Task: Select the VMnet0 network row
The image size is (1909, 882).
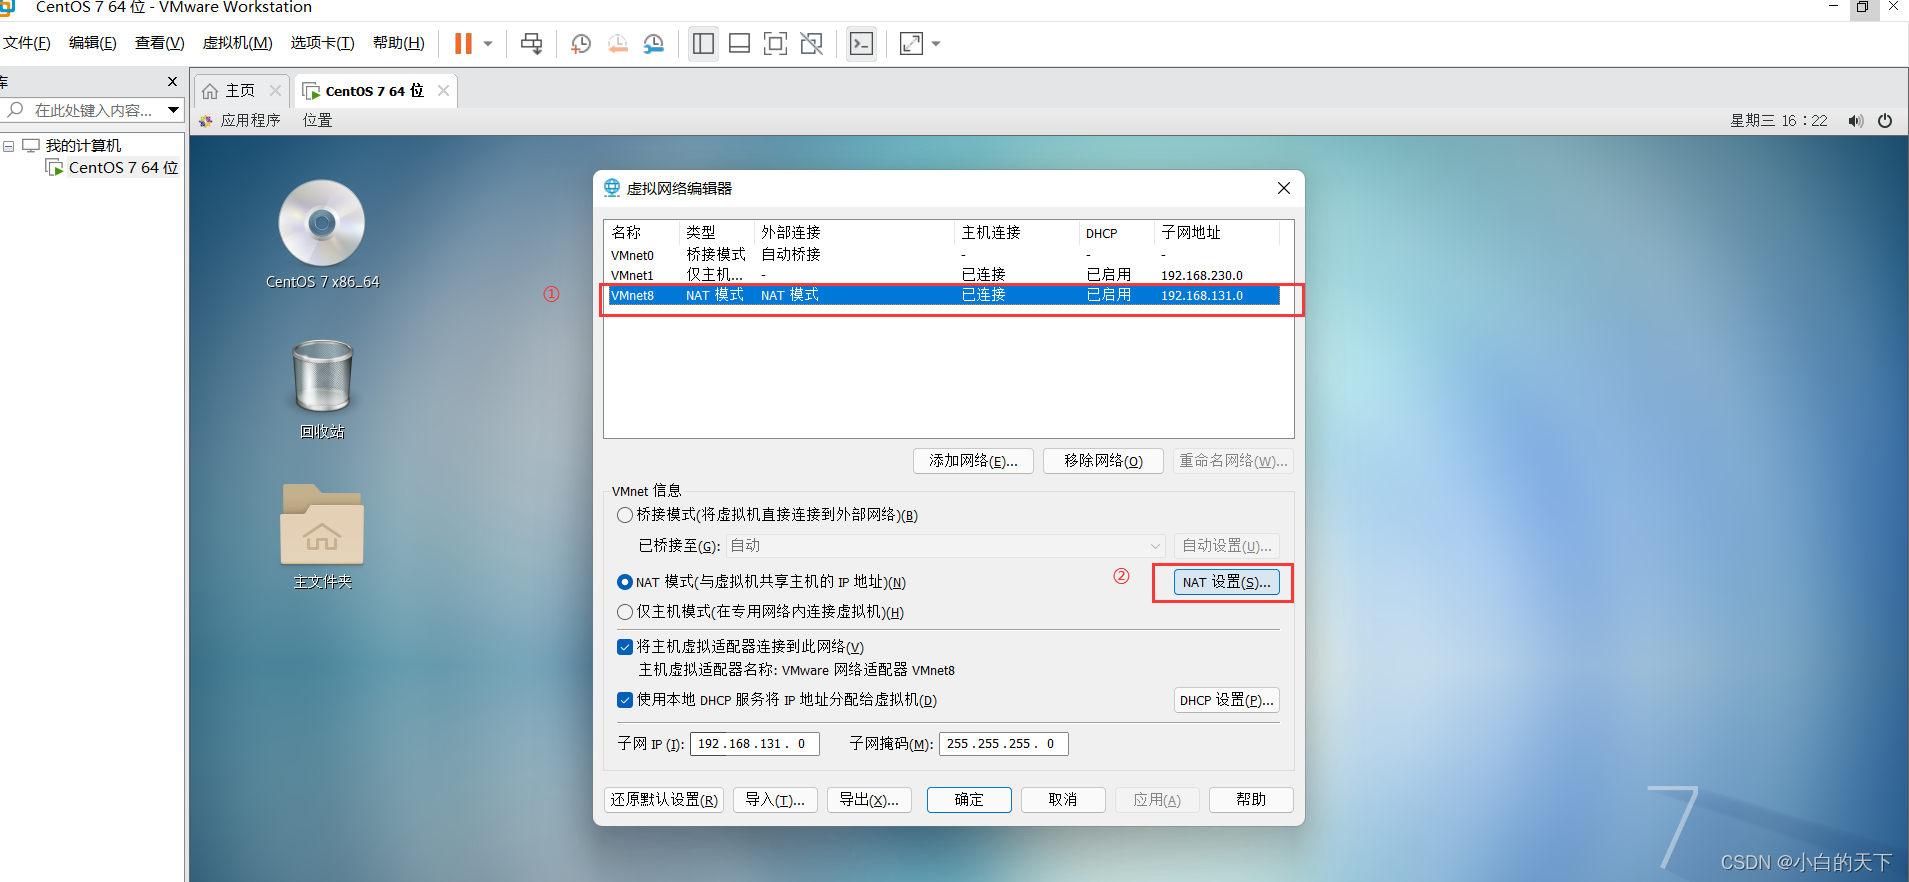Action: pos(945,255)
